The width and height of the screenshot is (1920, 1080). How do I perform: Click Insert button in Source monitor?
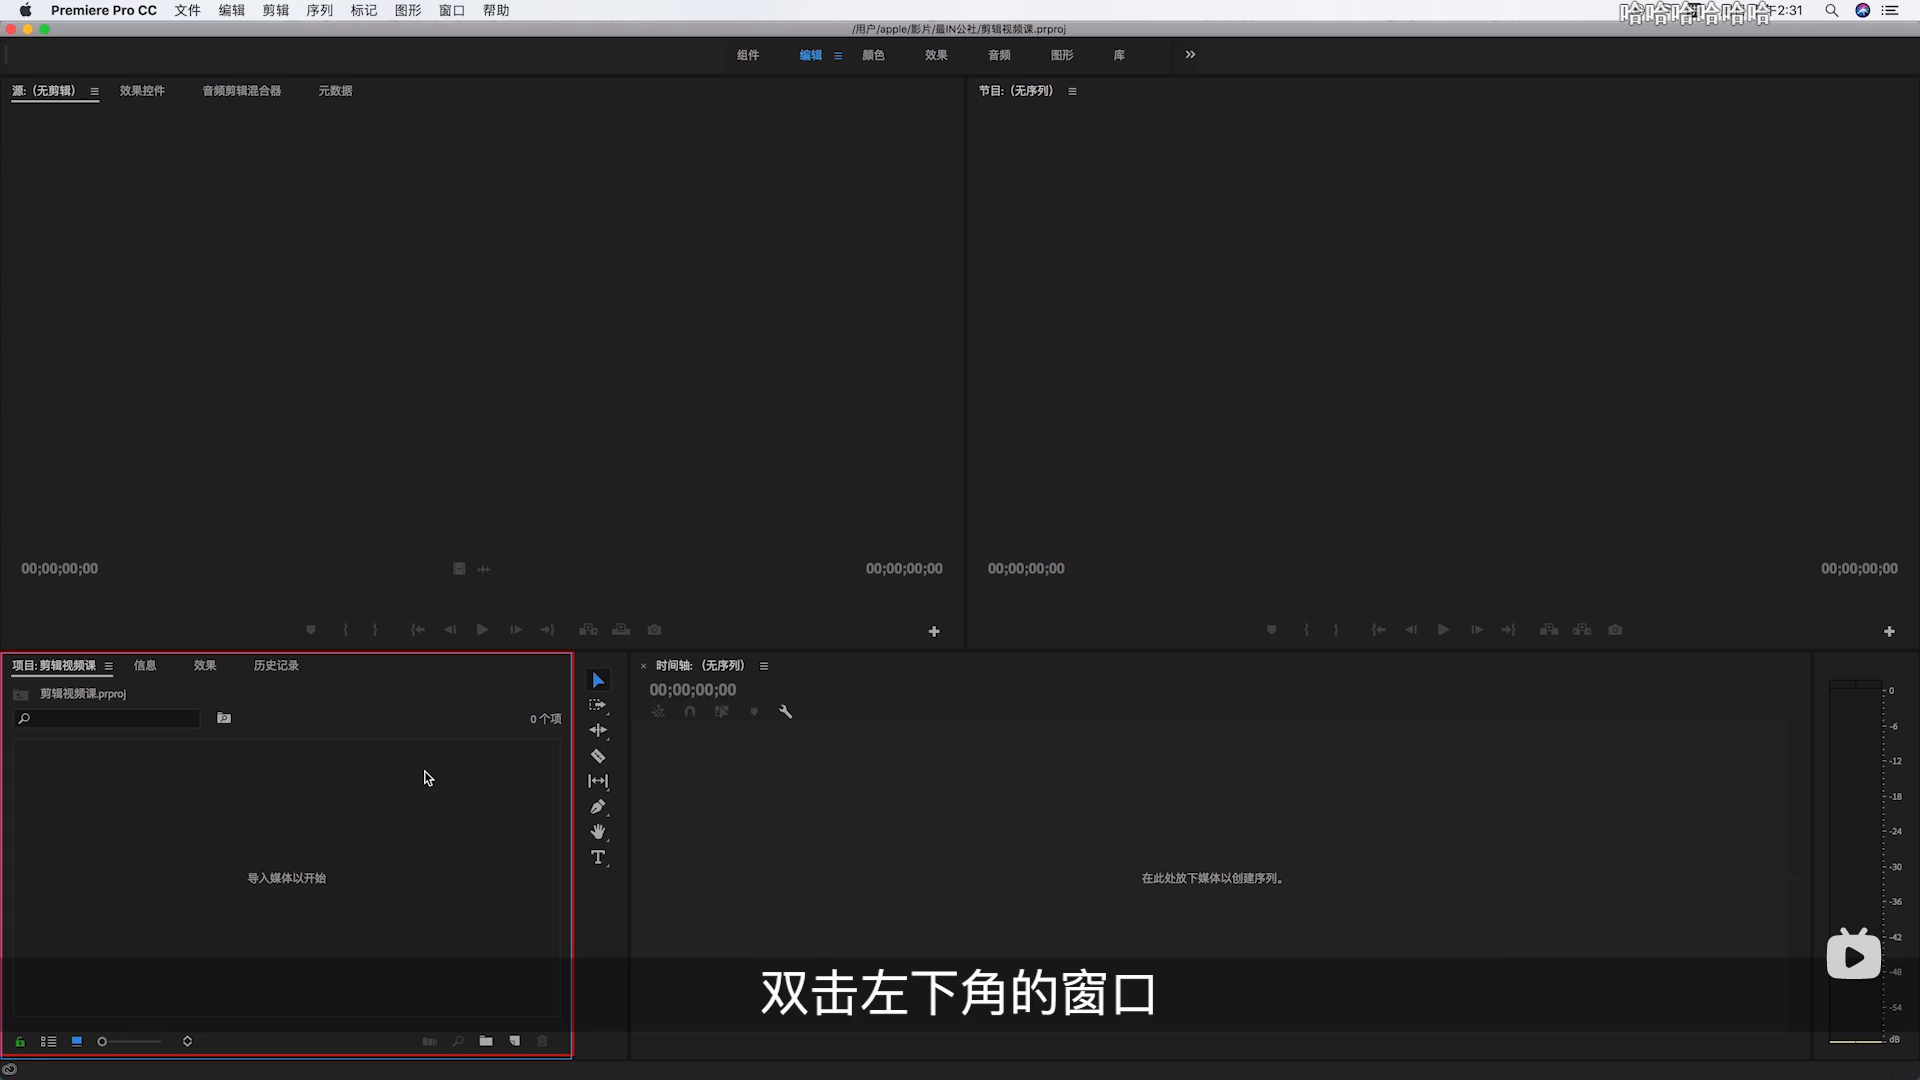[588, 630]
